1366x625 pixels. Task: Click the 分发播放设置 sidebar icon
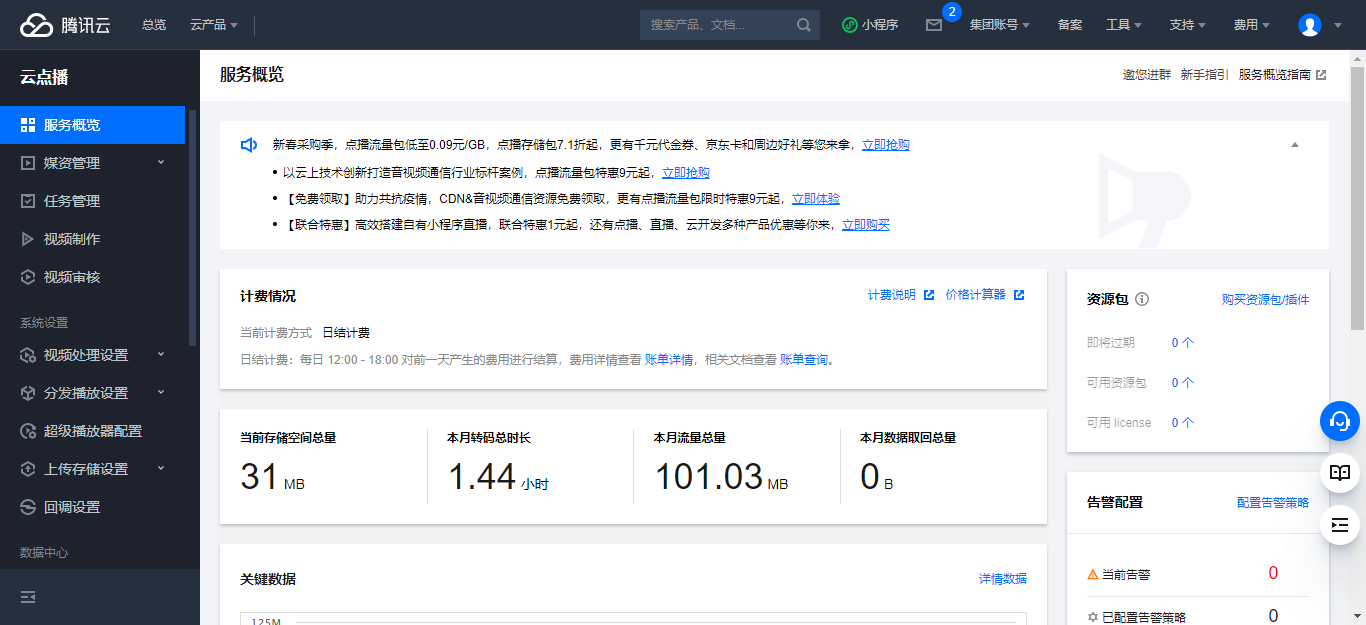[28, 393]
